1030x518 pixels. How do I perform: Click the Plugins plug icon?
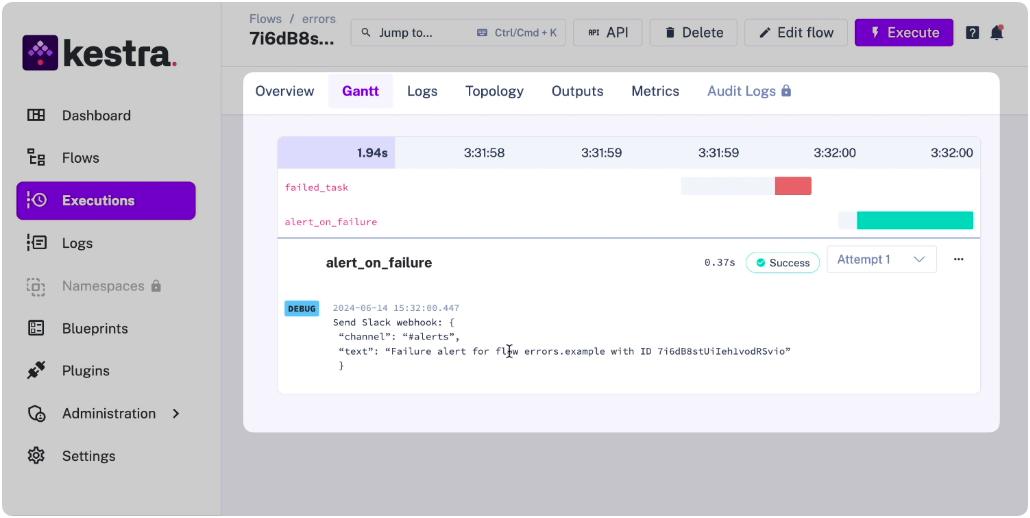point(35,371)
